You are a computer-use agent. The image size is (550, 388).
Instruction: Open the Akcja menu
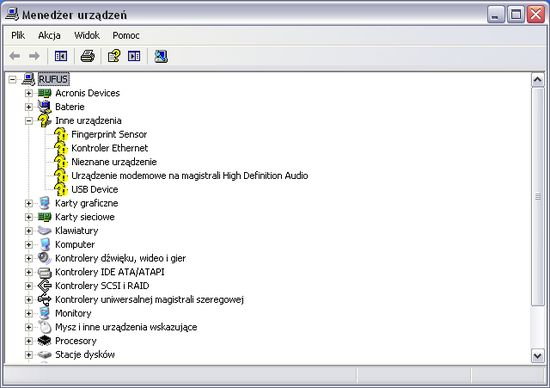pyautogui.click(x=49, y=35)
